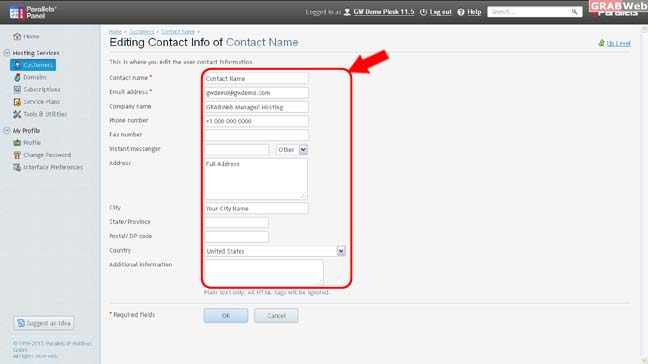Click the Additional information text area
The height and width of the screenshot is (364, 648).
tap(264, 272)
